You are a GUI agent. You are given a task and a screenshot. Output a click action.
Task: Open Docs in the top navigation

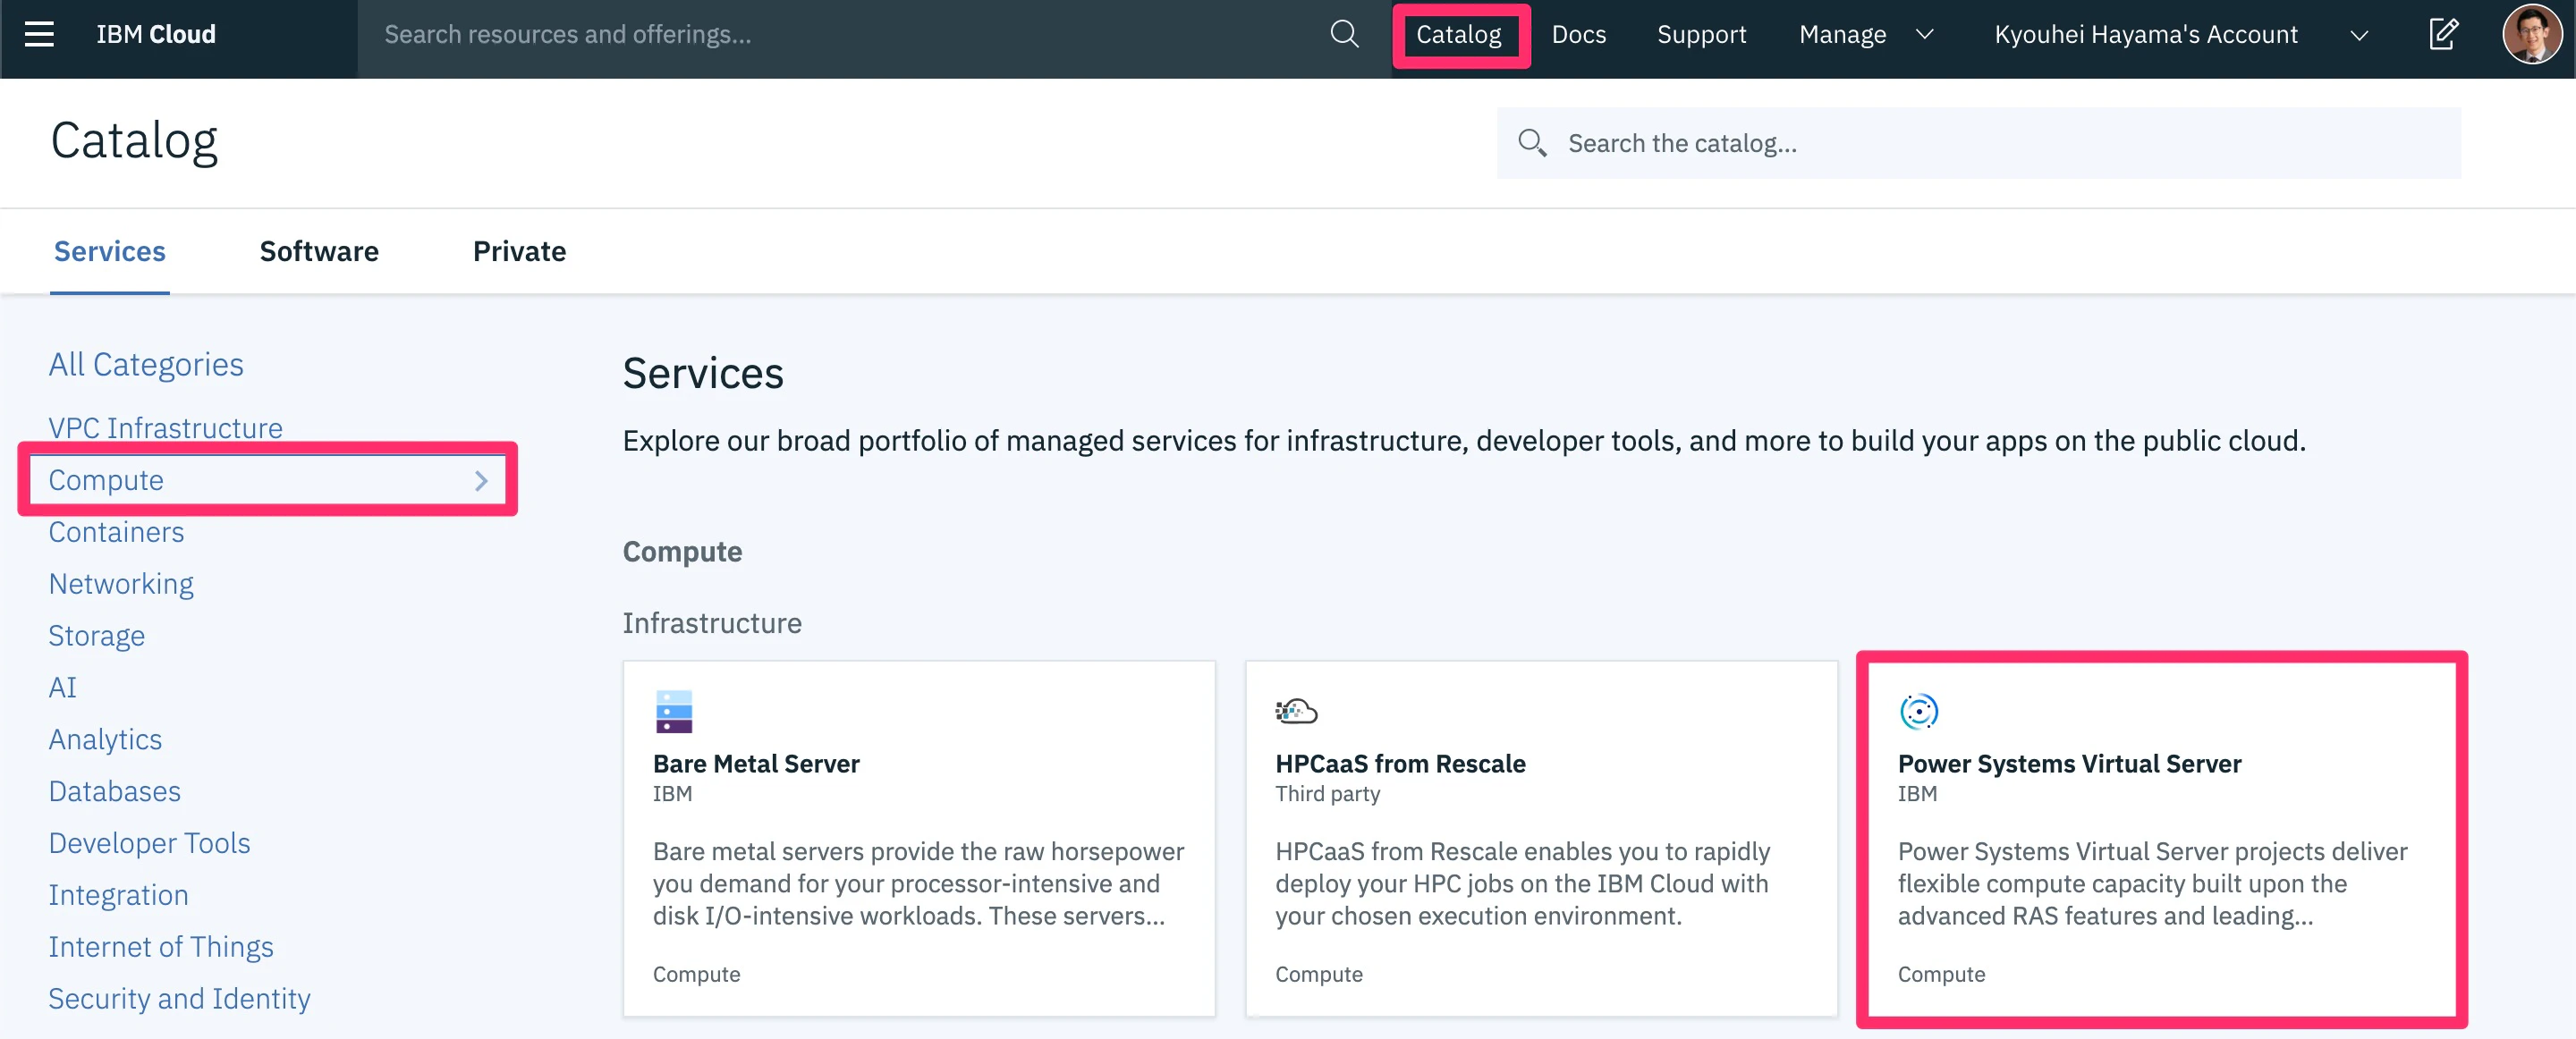[1578, 35]
